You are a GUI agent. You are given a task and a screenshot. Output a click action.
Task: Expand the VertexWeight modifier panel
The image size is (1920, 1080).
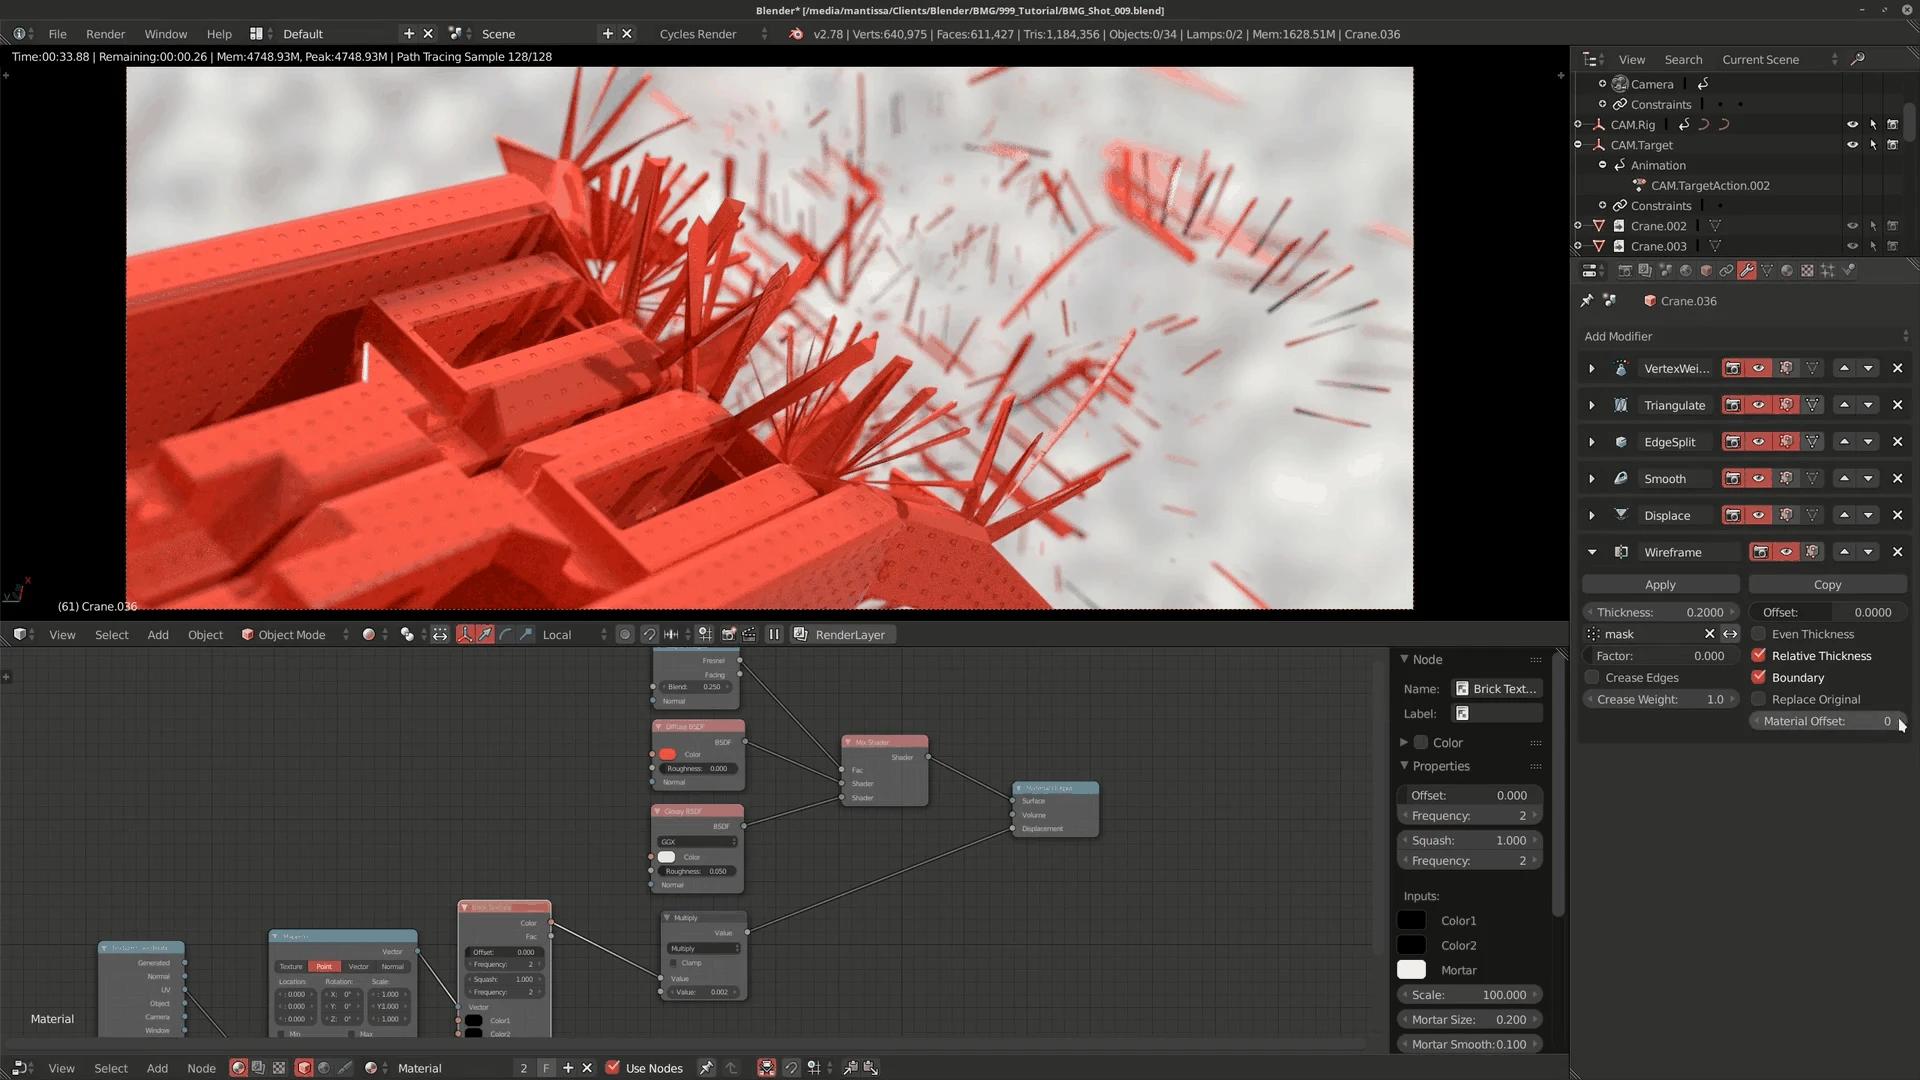pos(1592,368)
